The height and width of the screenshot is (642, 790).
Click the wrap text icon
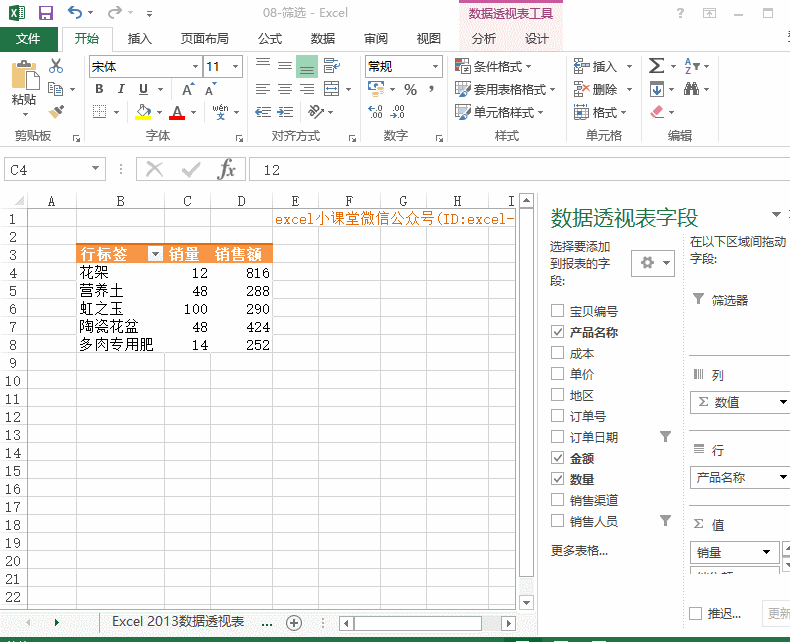(331, 66)
